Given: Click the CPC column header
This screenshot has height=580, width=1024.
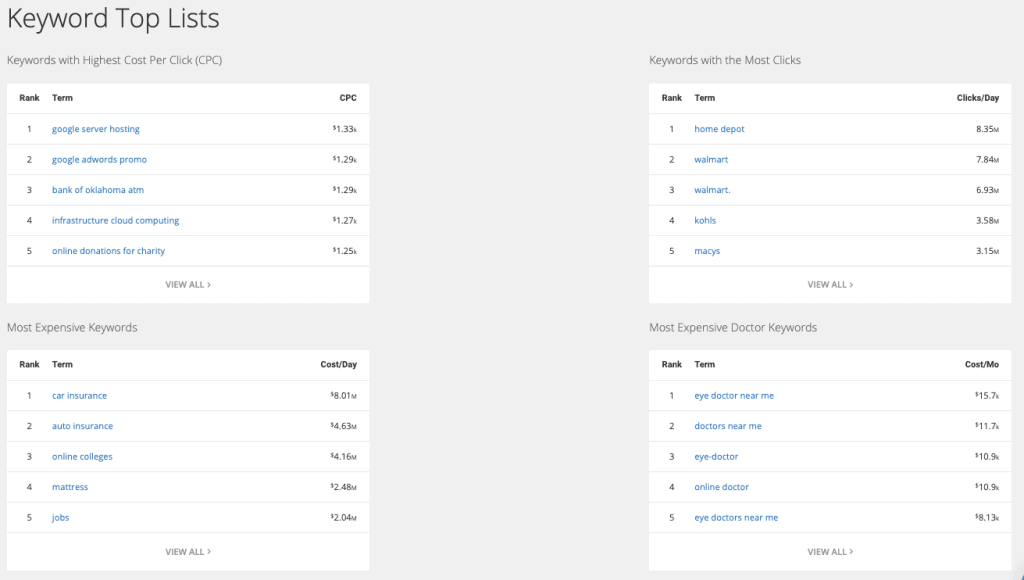Looking at the screenshot, I should coord(348,98).
